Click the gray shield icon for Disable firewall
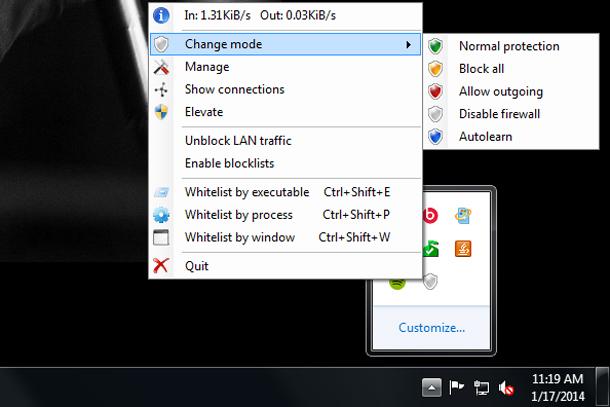 tap(436, 114)
